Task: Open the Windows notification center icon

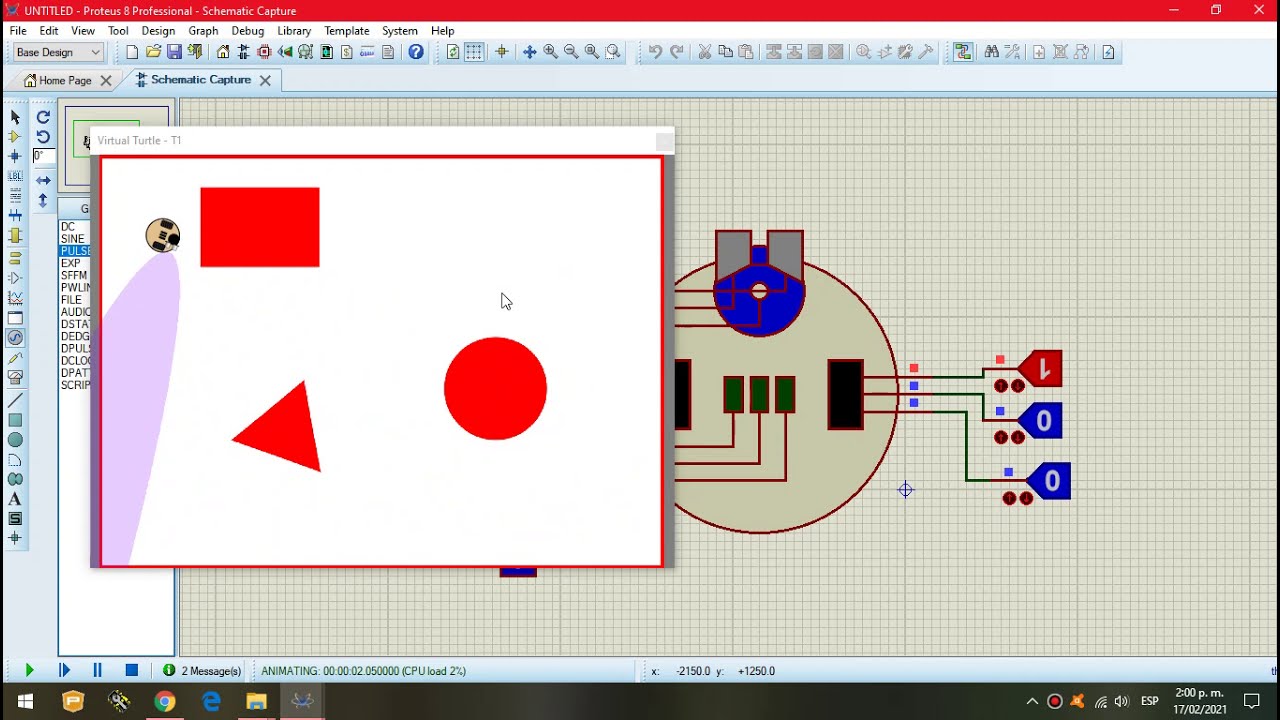Action: 1252,701
